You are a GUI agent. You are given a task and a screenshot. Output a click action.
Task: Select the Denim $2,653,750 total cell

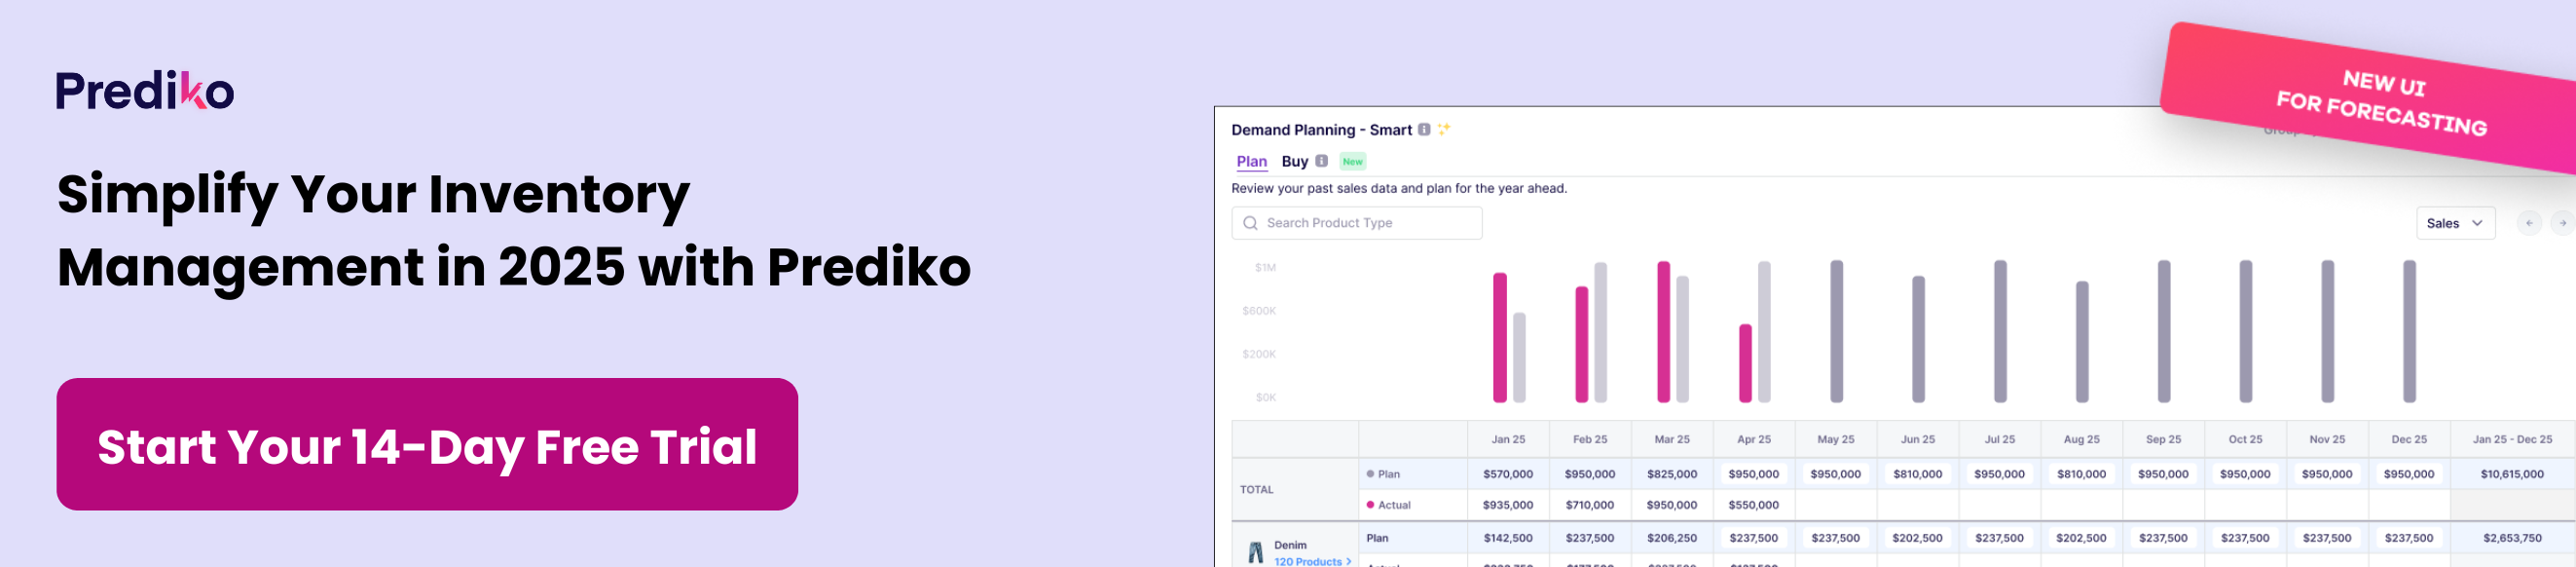click(x=2512, y=538)
